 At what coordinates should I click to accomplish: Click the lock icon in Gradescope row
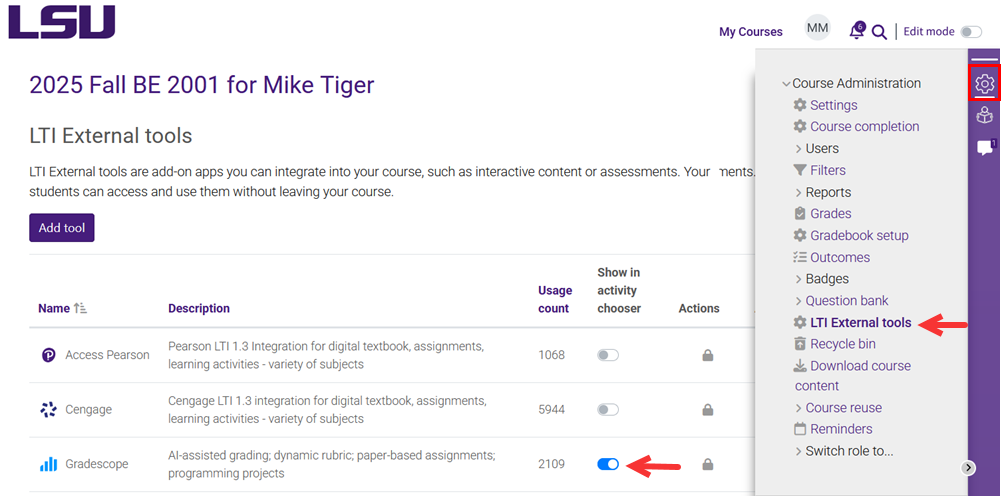point(707,465)
